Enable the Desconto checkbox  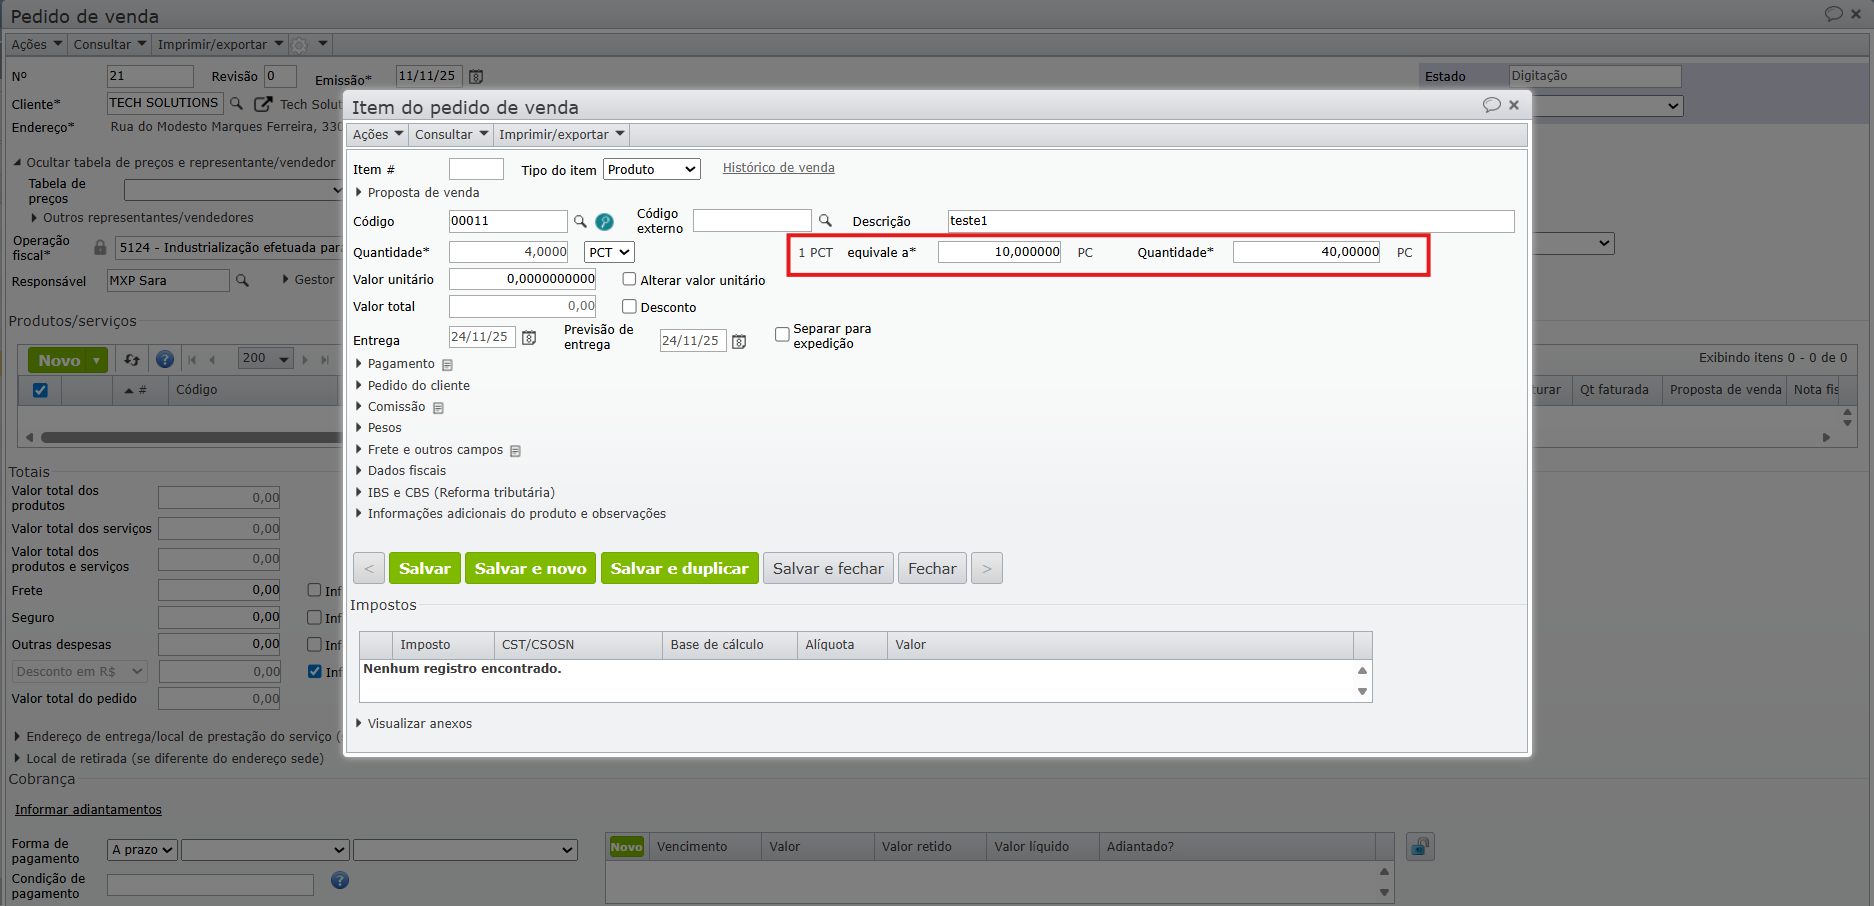[x=629, y=306]
